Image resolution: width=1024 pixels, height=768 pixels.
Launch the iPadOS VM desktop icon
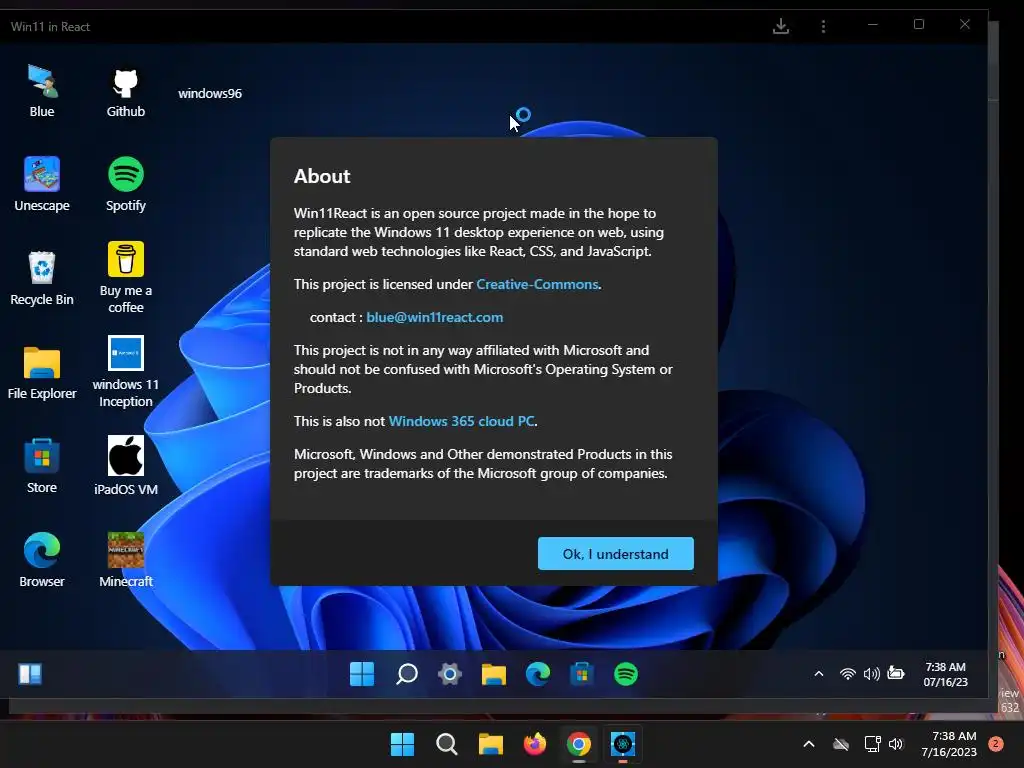pos(125,466)
